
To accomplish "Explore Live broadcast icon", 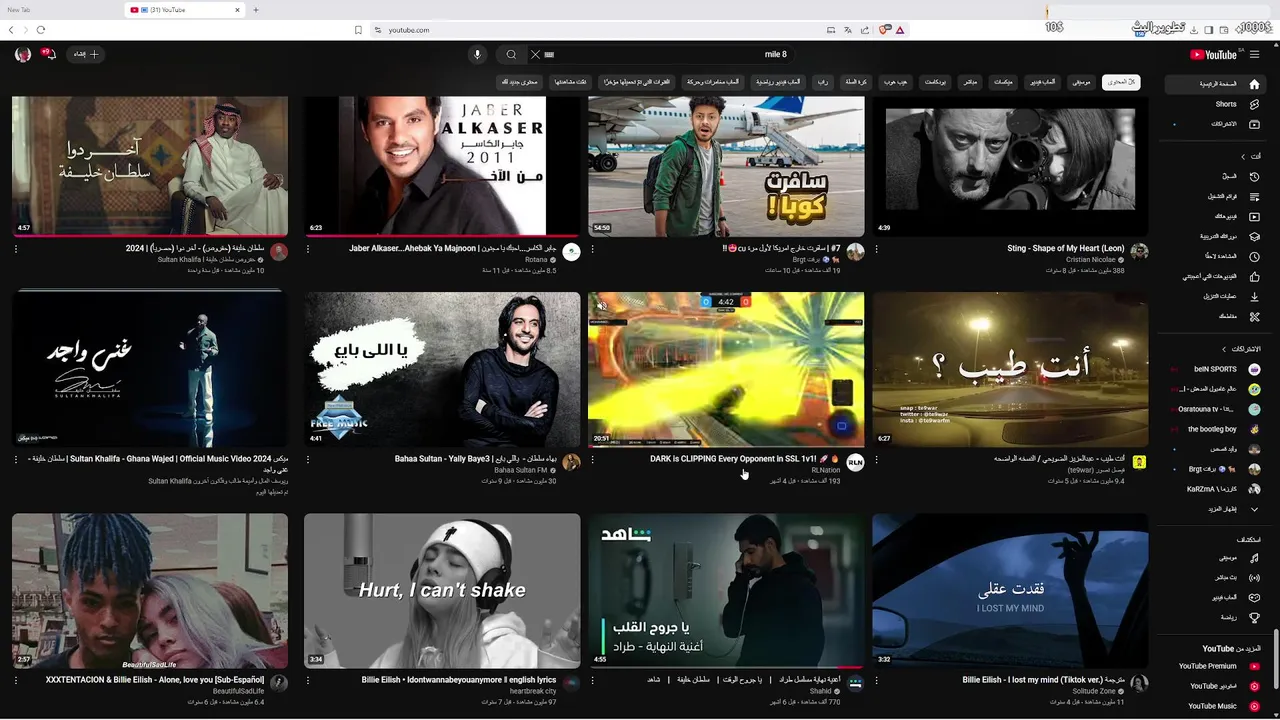I will pyautogui.click(x=1254, y=578).
